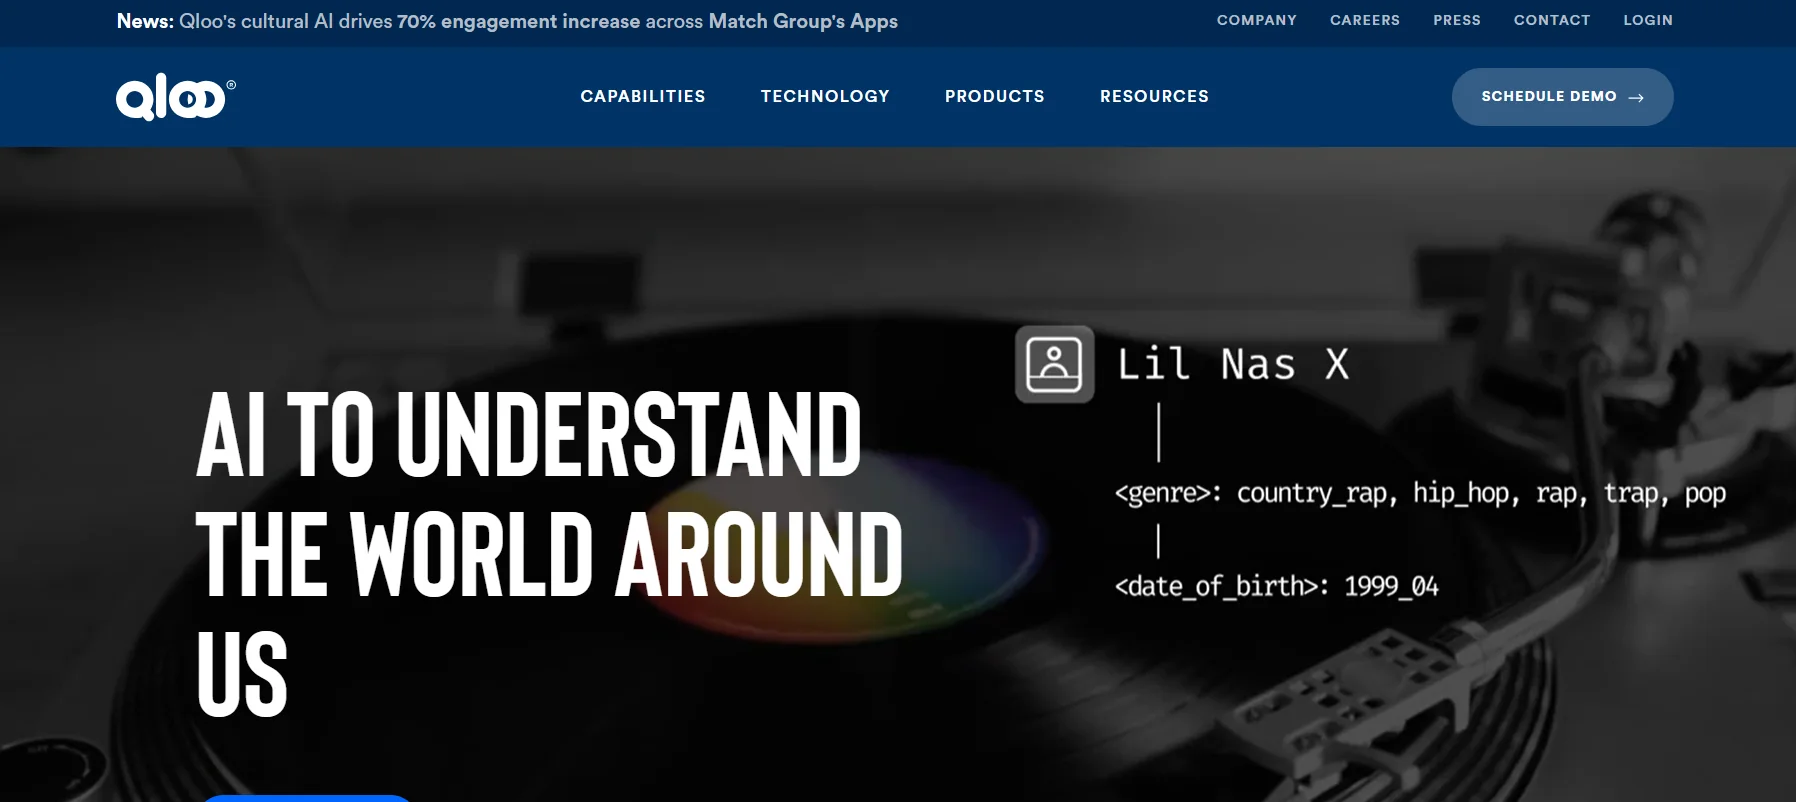
Task: Open the Press page
Action: 1457,20
